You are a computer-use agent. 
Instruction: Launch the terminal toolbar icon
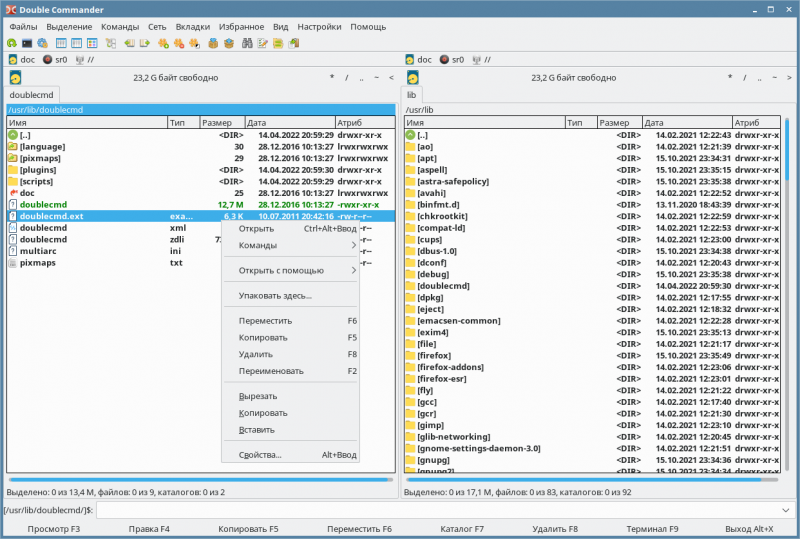point(27,43)
